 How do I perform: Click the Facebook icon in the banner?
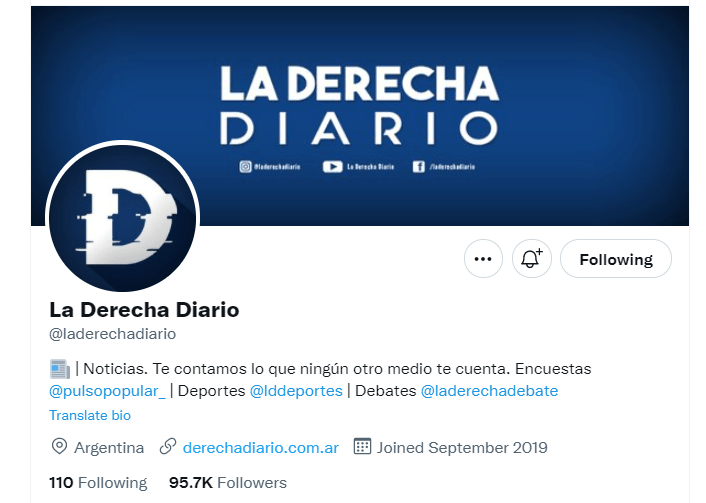click(419, 167)
